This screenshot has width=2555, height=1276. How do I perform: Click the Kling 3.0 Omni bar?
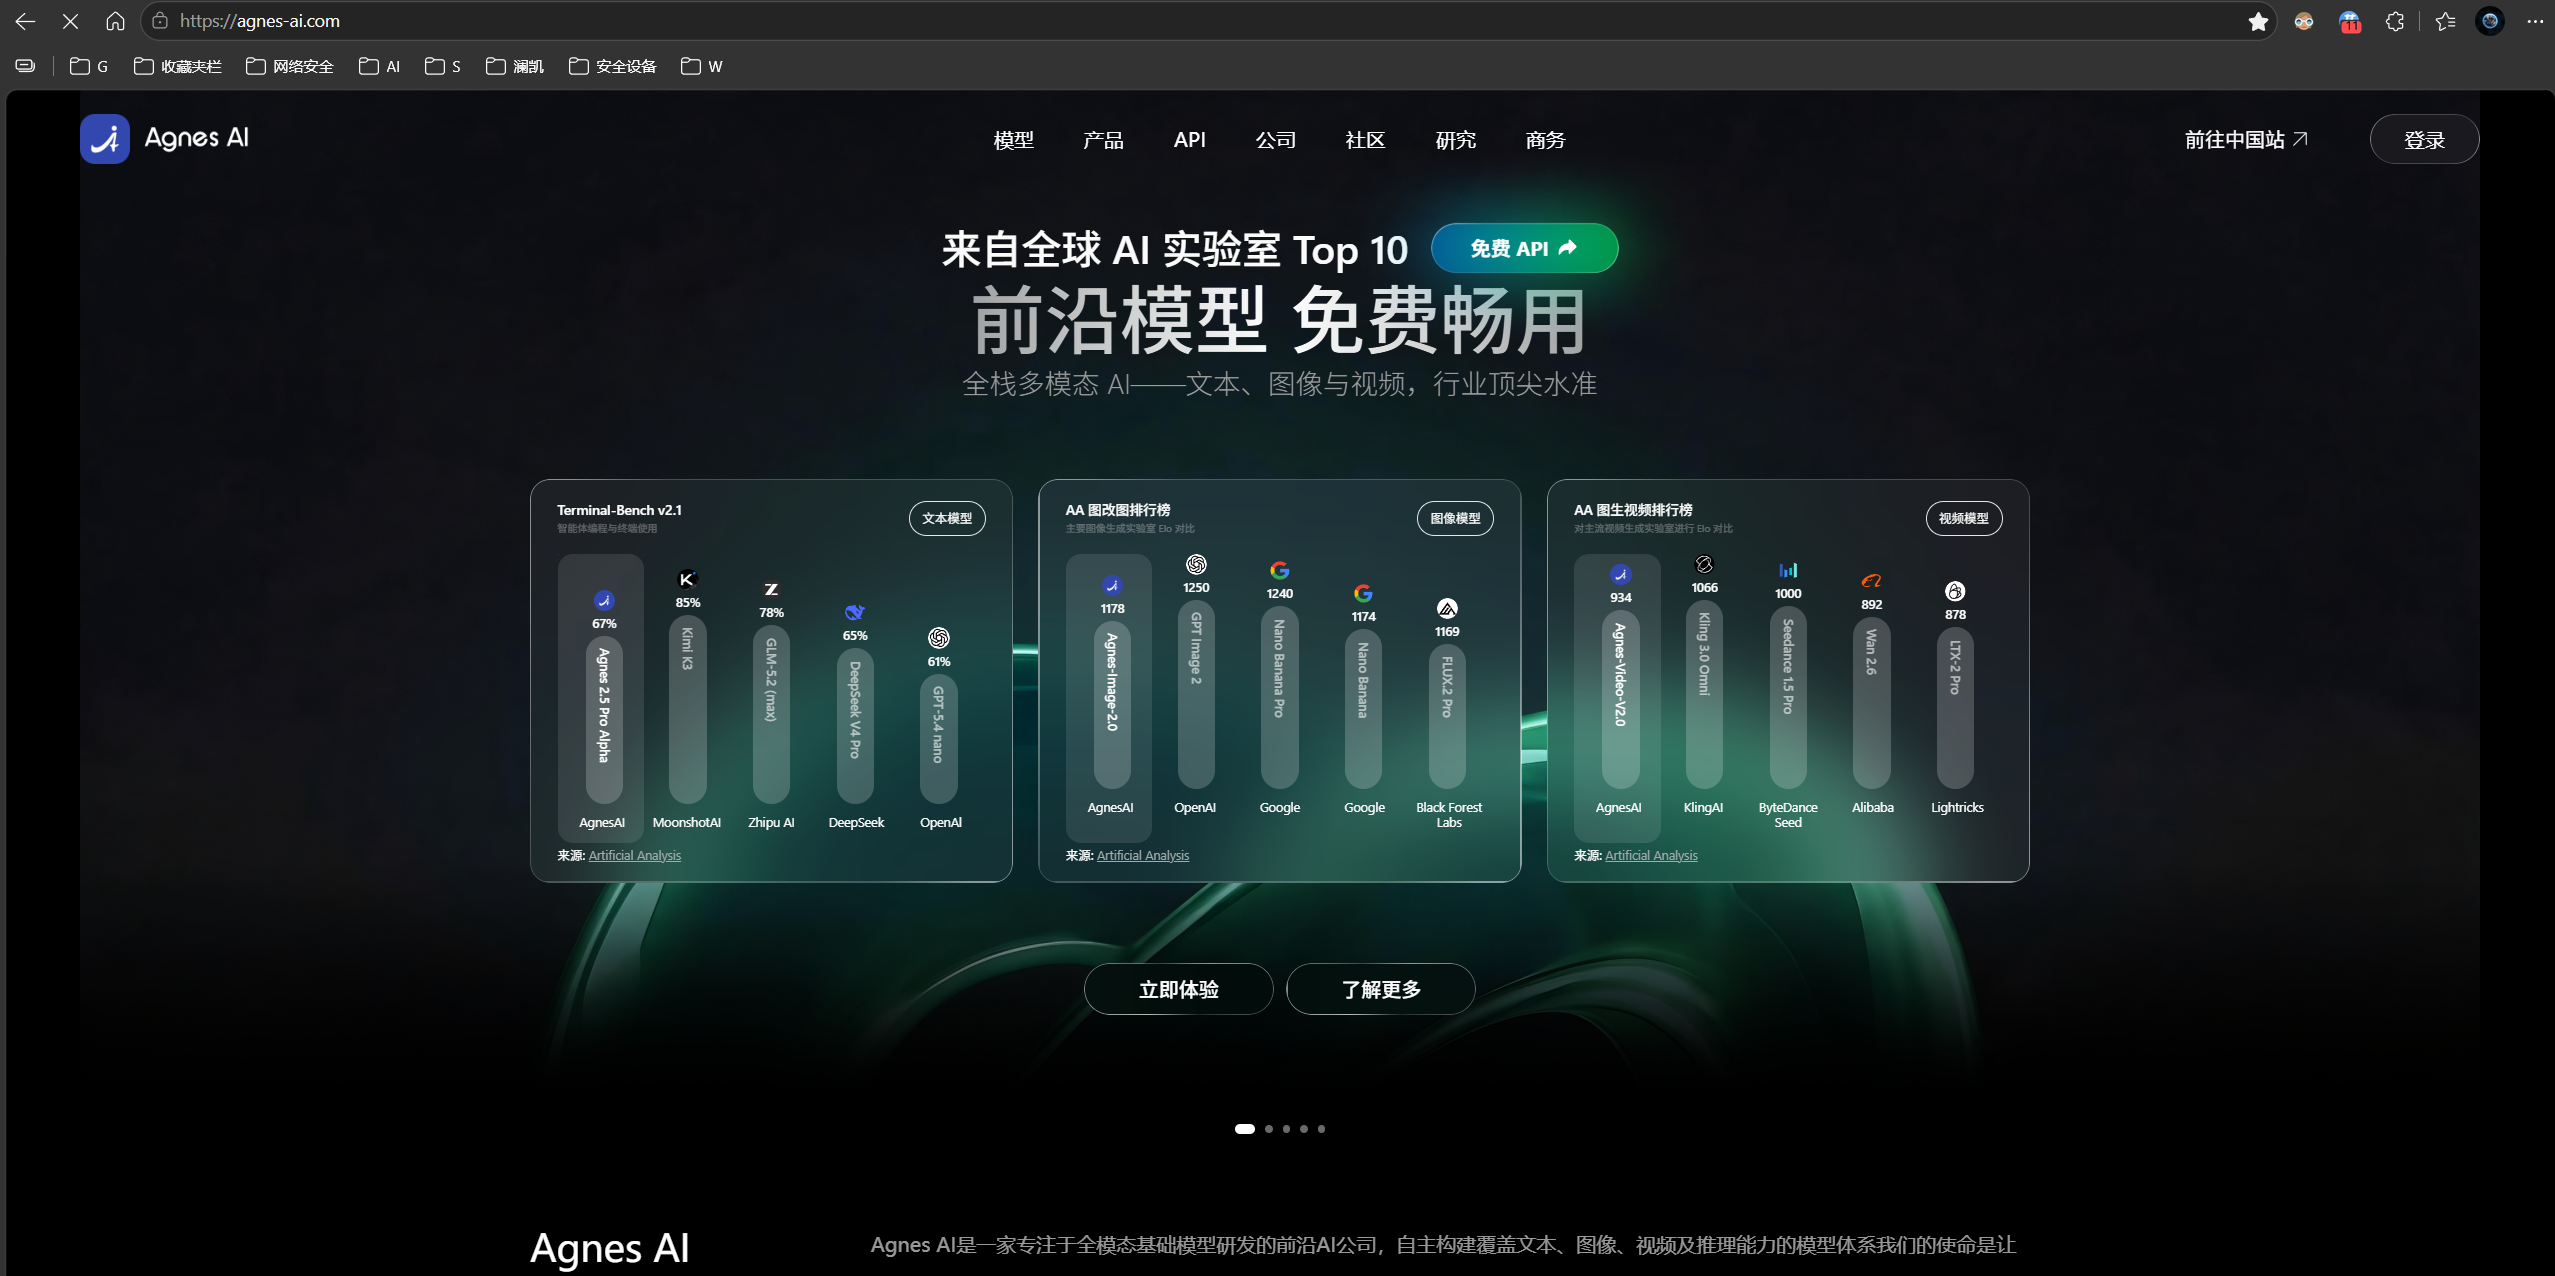click(x=1704, y=693)
